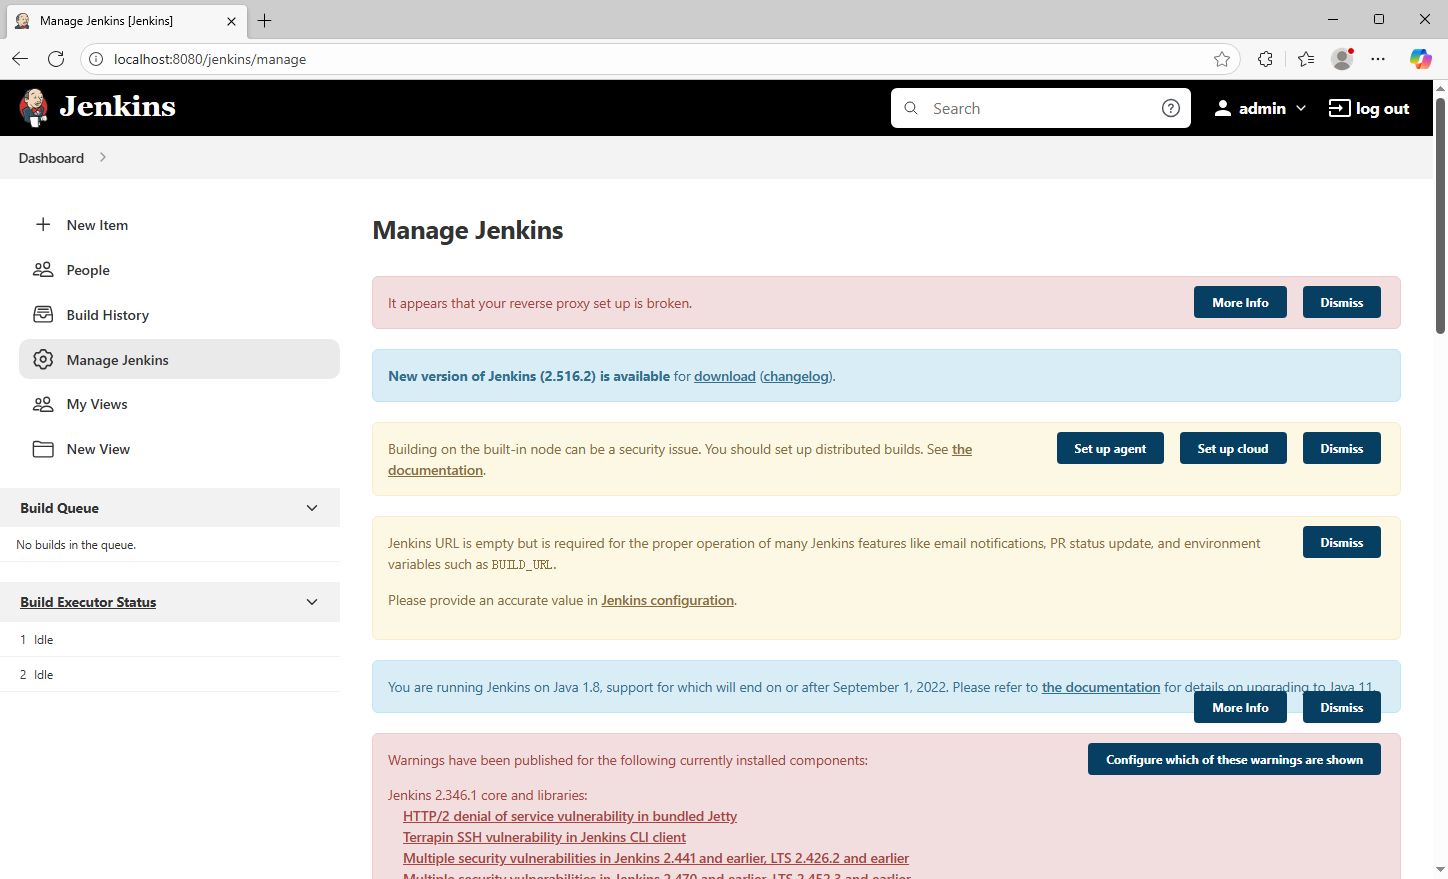Open the browser profile avatar
Viewport: 1448px width, 879px height.
coord(1342,59)
